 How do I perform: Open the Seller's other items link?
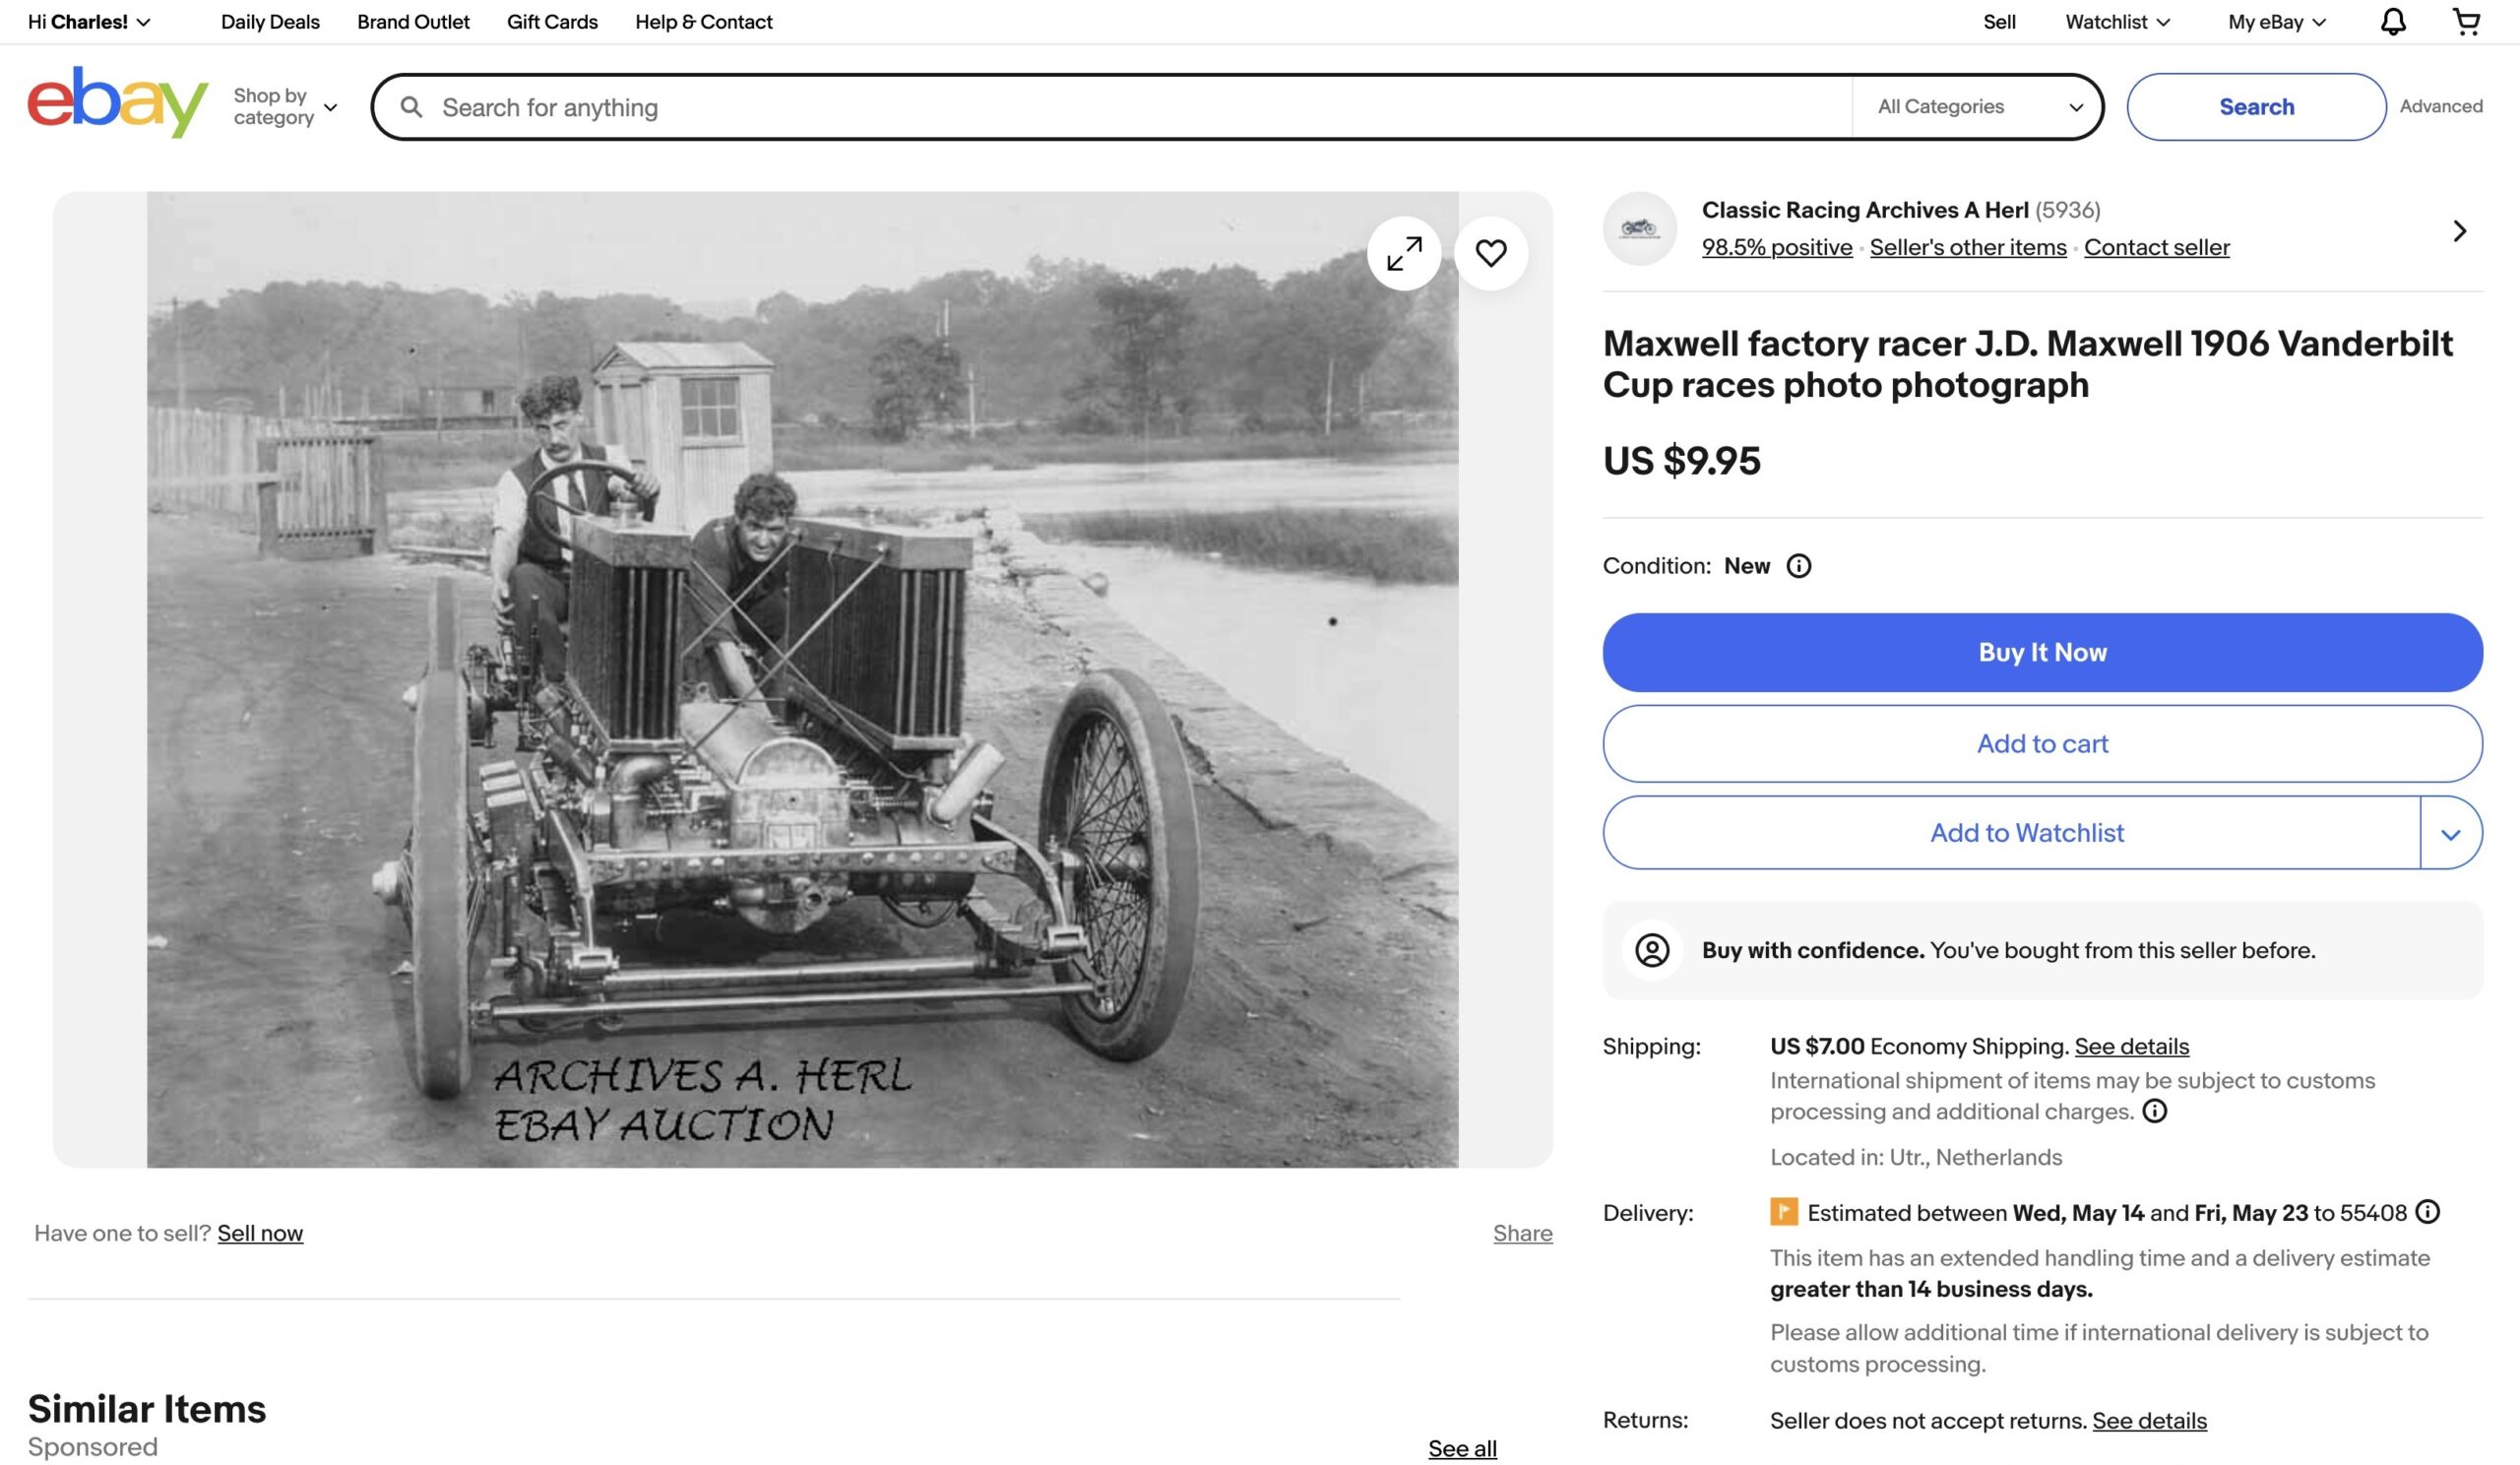tap(1967, 248)
